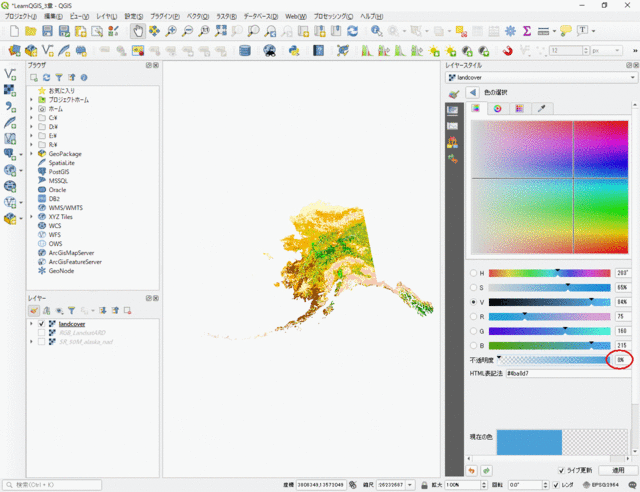This screenshot has height=492, width=640.
Task: Click the Apply button
Action: (x=618, y=470)
